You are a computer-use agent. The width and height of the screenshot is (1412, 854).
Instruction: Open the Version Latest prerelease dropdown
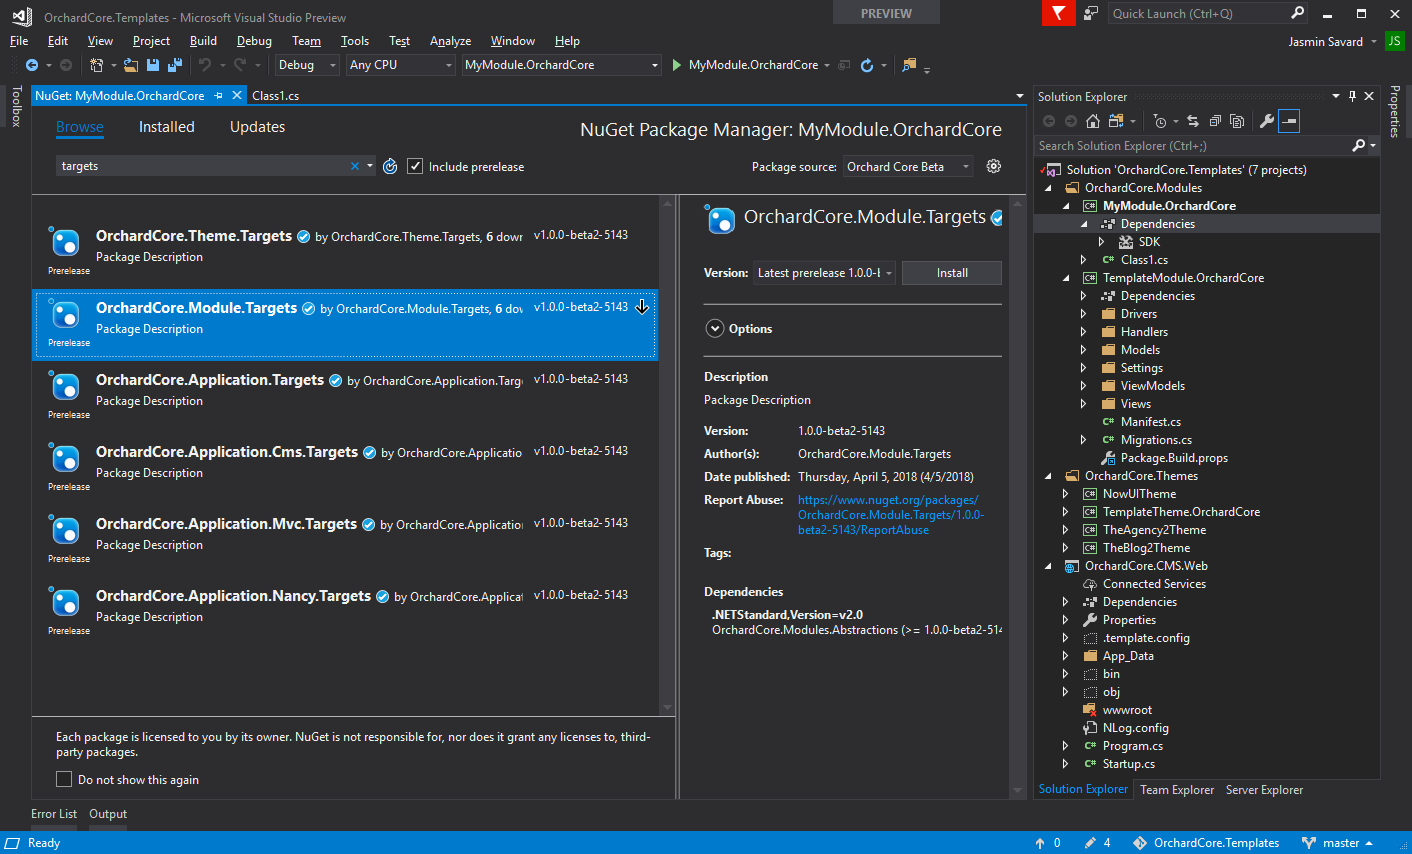(825, 273)
